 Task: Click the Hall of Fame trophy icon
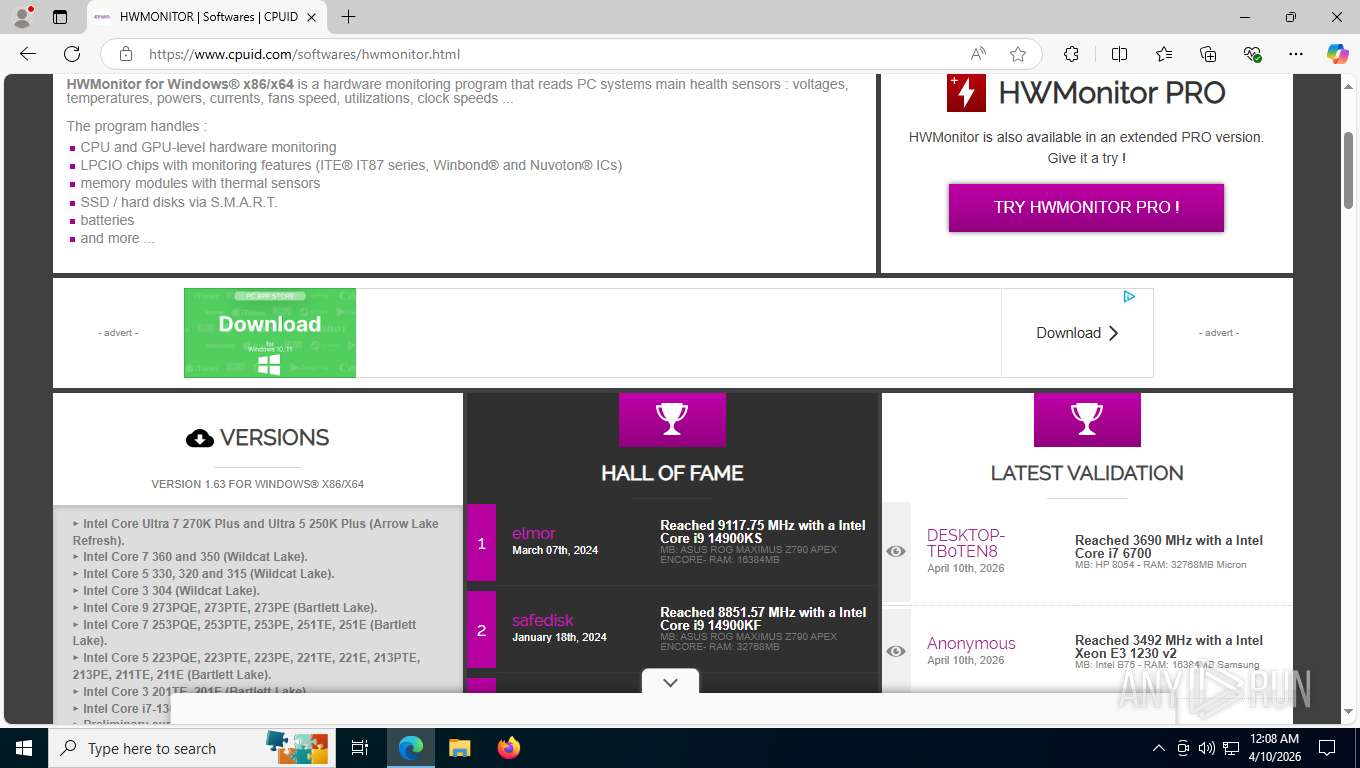coord(672,419)
